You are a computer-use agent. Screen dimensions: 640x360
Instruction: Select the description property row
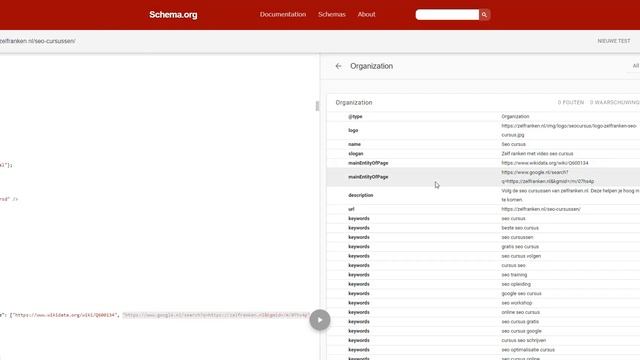pos(483,196)
